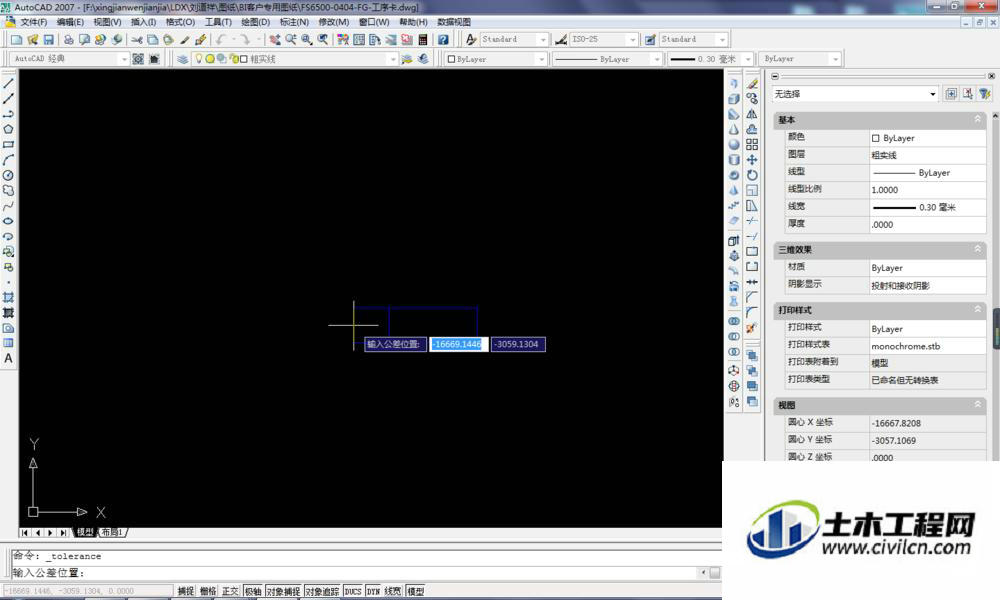Open the 绘图(D) menu
1000x600 pixels.
(x=256, y=22)
